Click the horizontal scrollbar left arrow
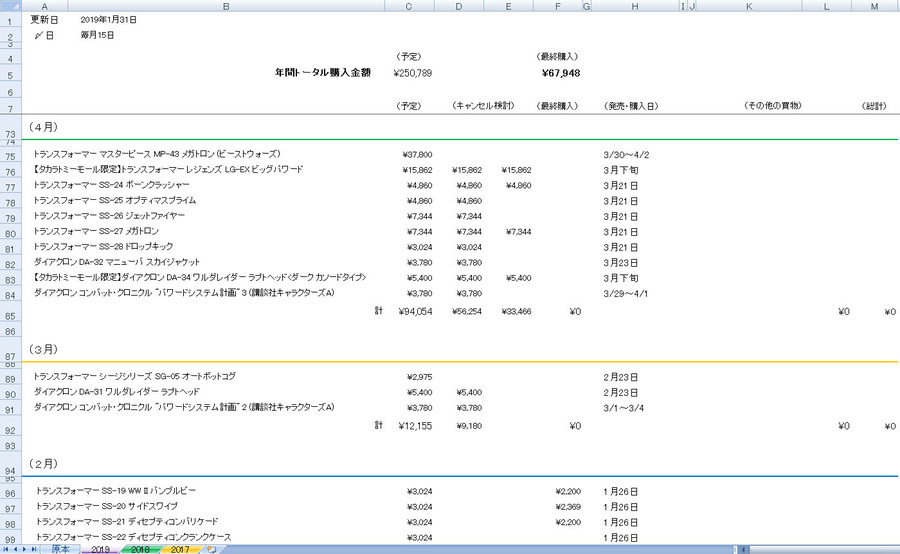 (744, 549)
